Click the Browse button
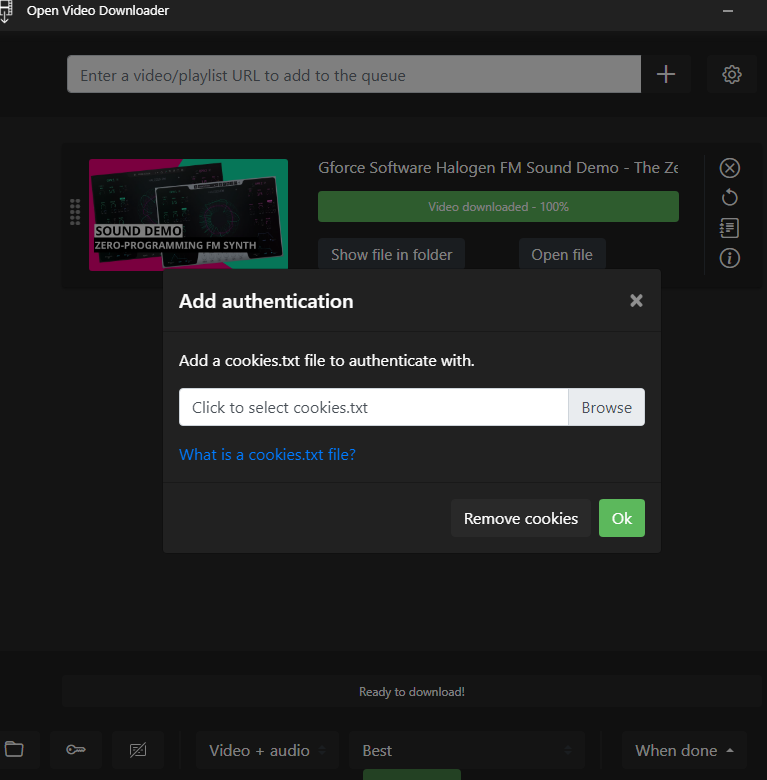Image resolution: width=767 pixels, height=780 pixels. pyautogui.click(x=606, y=407)
